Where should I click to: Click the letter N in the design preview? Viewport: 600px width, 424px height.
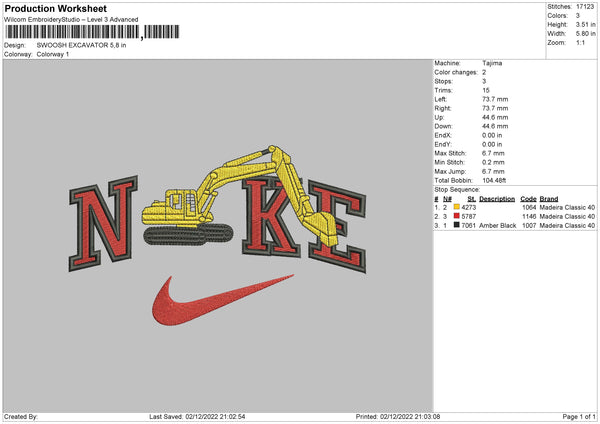(x=103, y=224)
